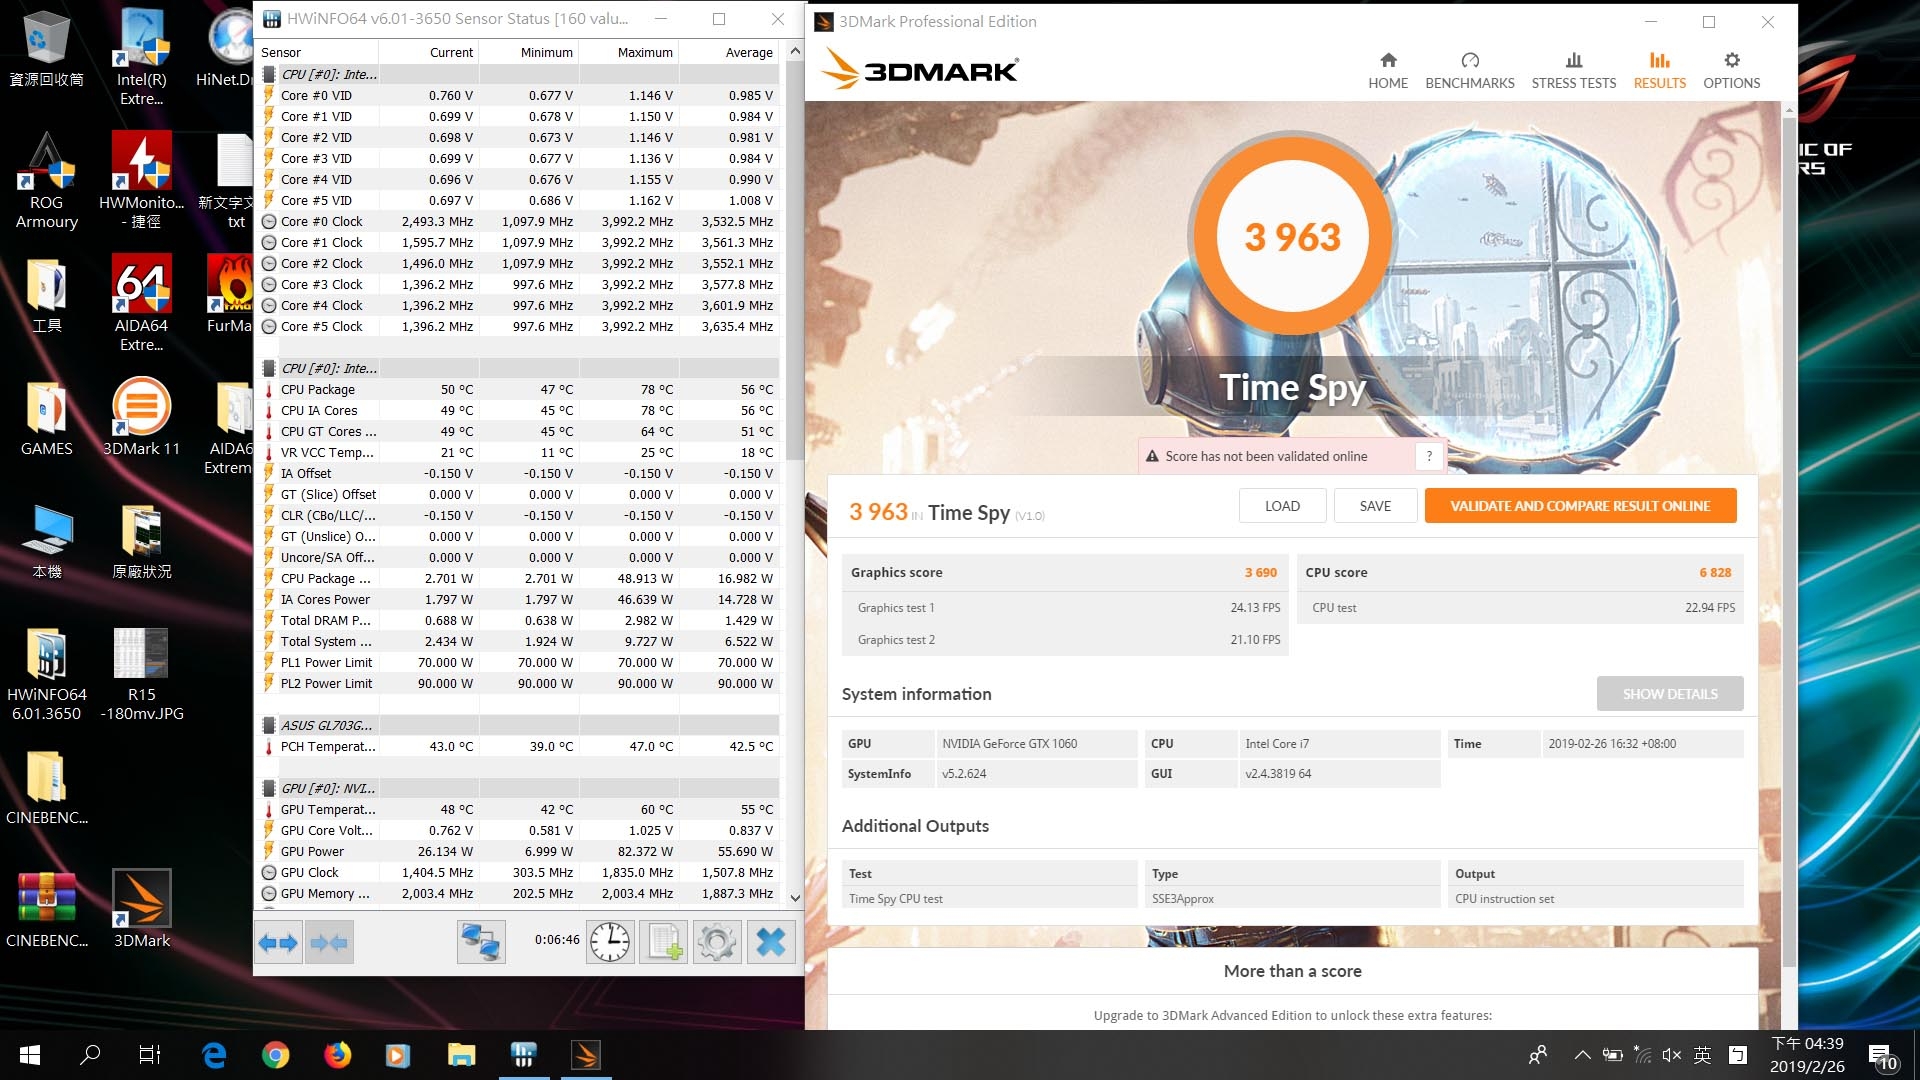Open the R15 -180mv.JPG desktop file
Viewport: 1920px width, 1080px height.
(141, 674)
